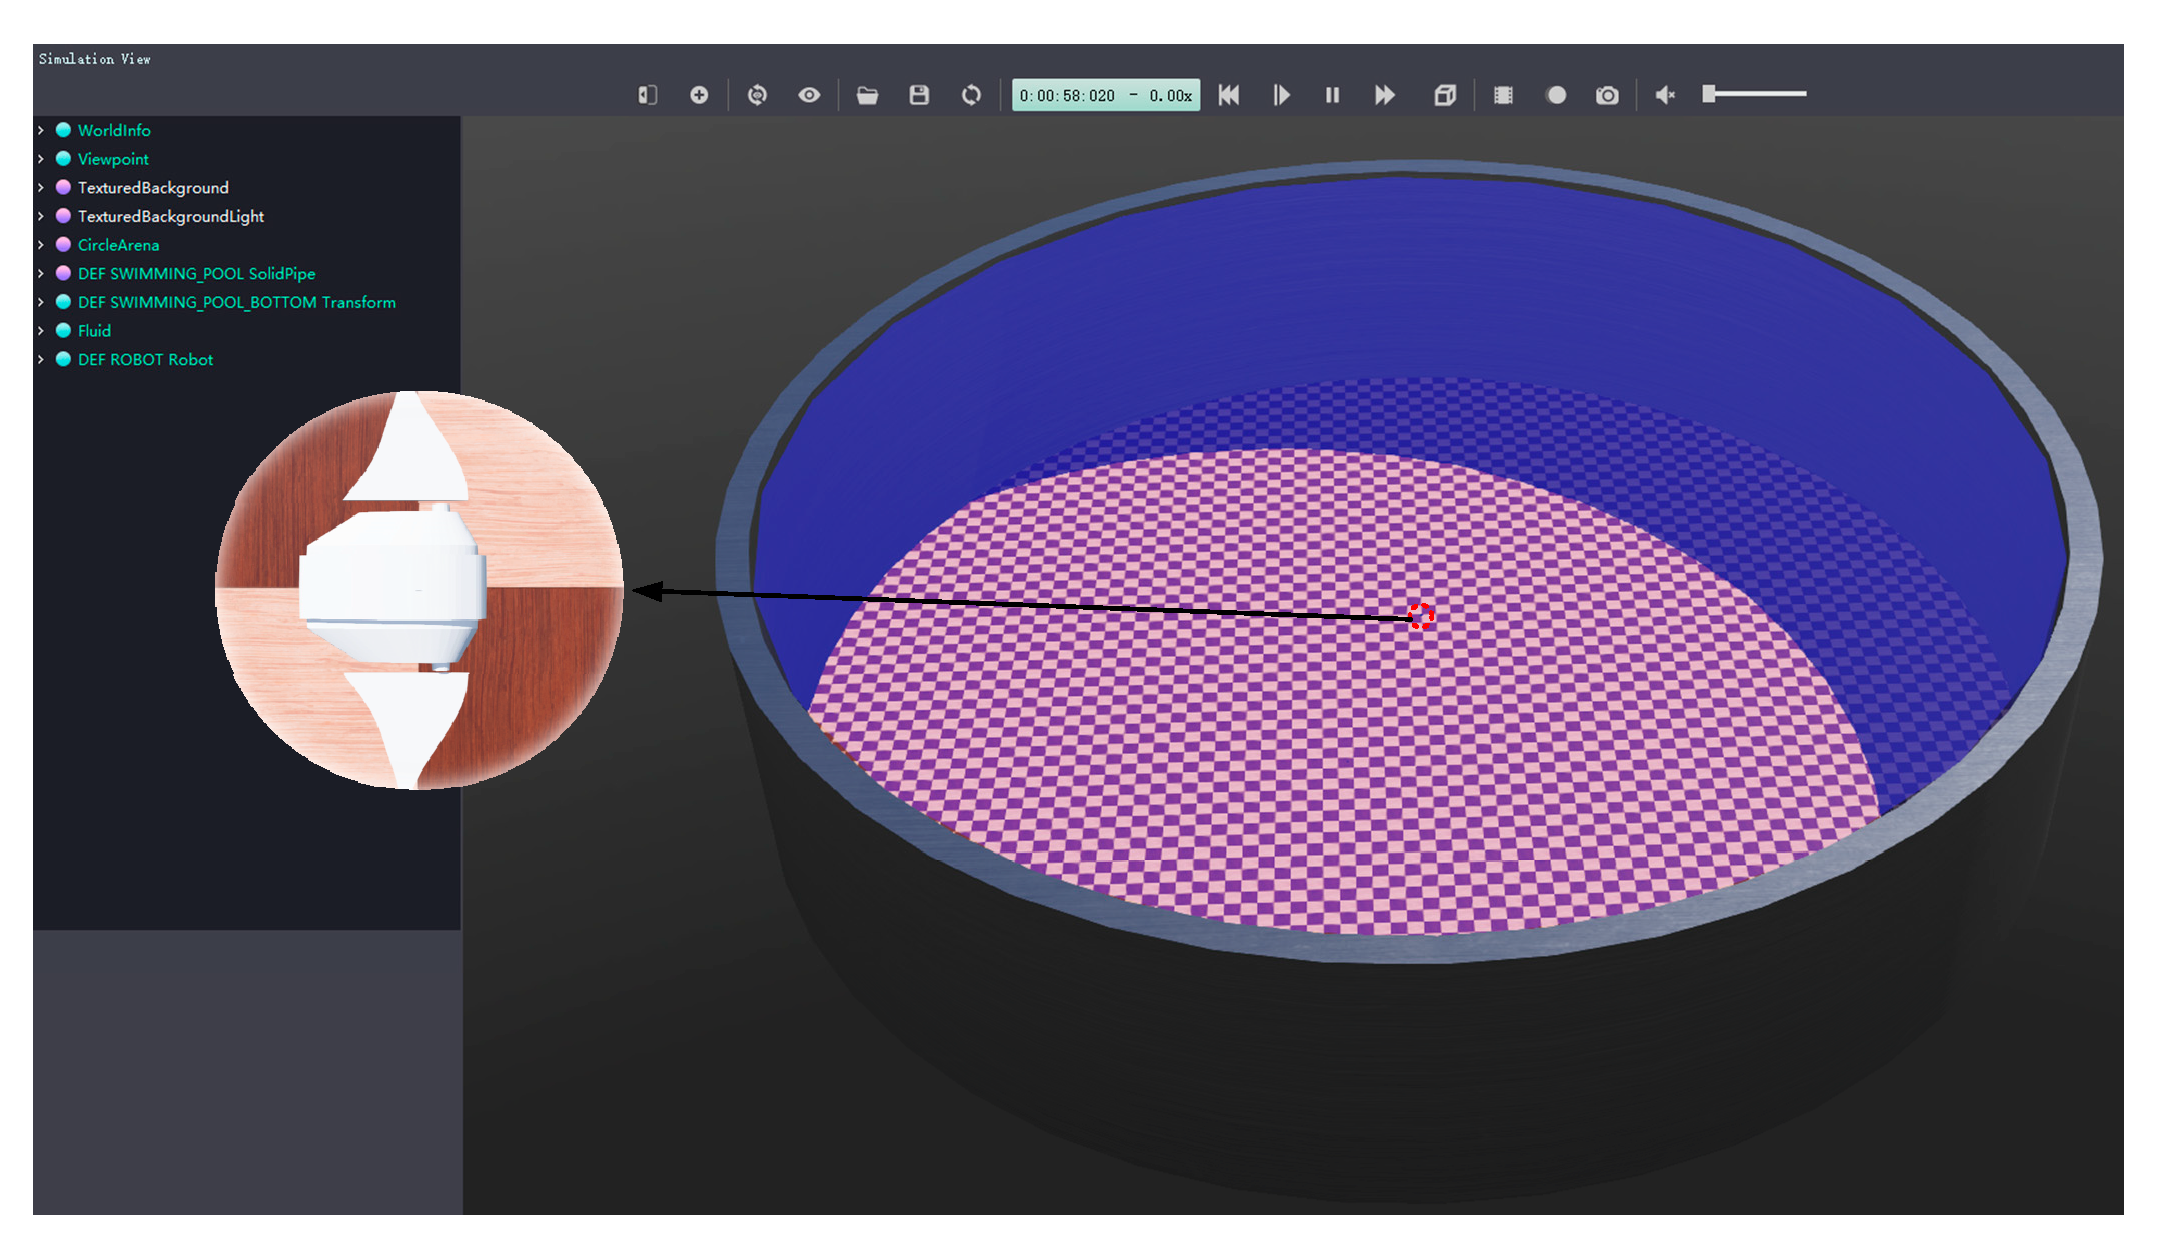
Task: Run the simulation in fast-forward mode
Action: (x=1385, y=95)
